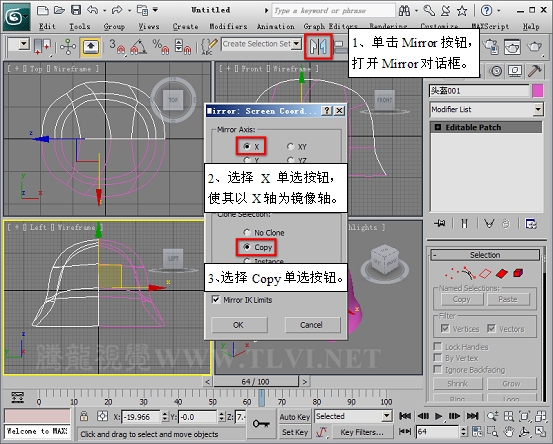
Task: Click the Auto Key button
Action: tap(295, 417)
